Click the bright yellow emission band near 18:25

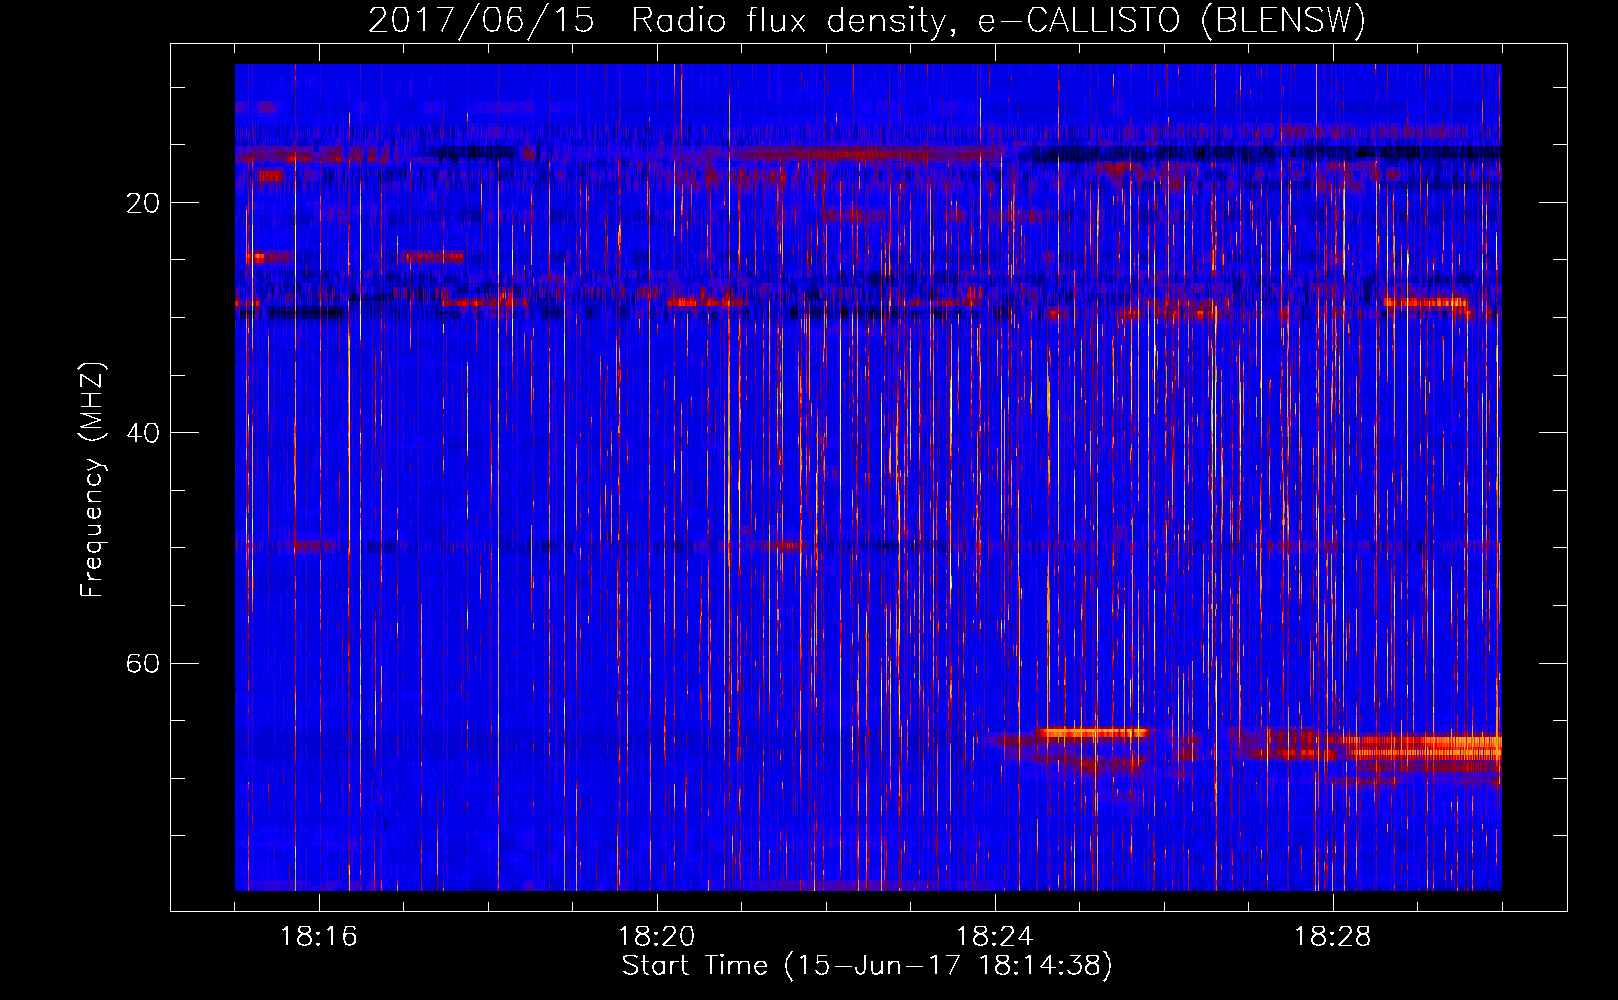pyautogui.click(x=1092, y=733)
